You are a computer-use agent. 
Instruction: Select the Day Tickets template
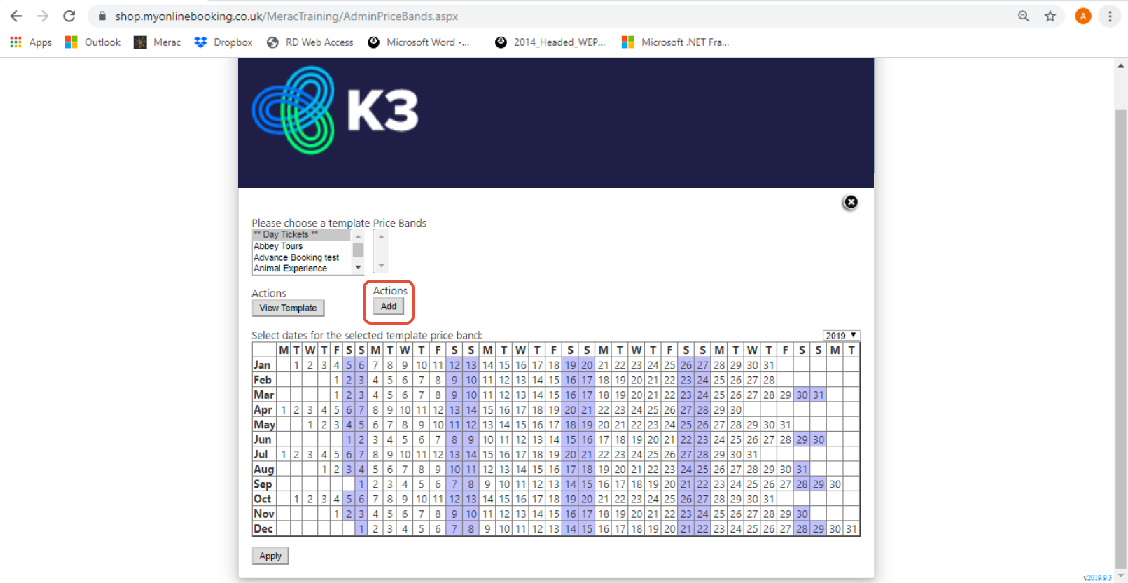(302, 235)
